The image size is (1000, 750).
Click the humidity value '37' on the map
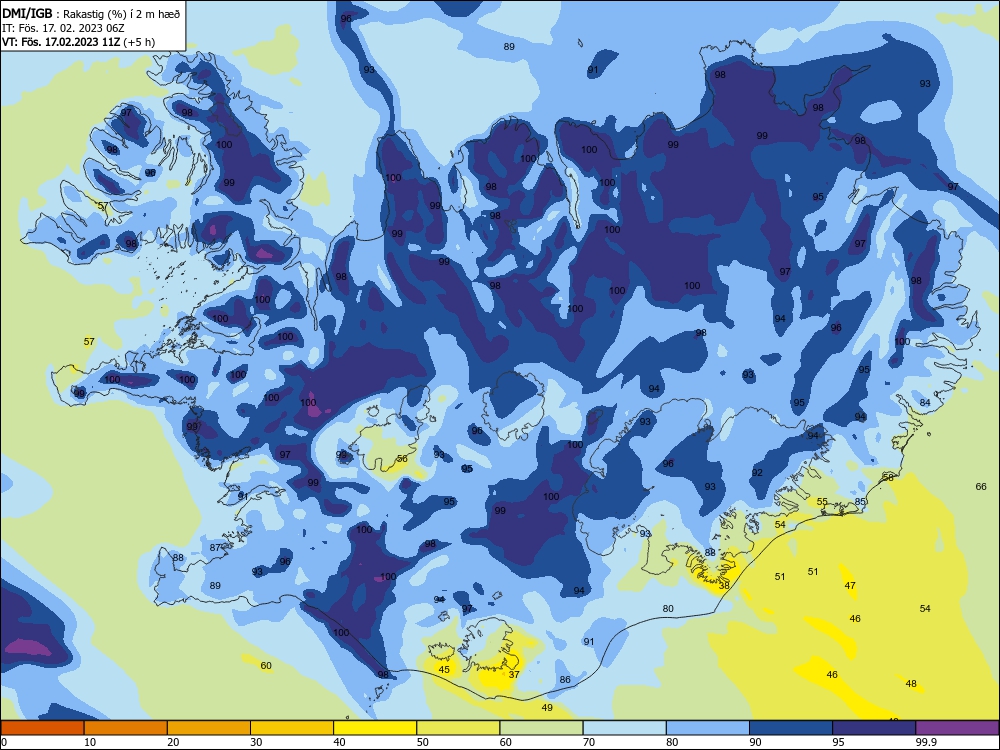(514, 674)
